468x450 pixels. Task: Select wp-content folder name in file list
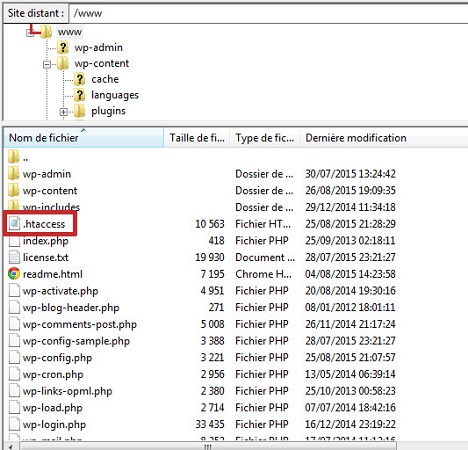(50, 191)
